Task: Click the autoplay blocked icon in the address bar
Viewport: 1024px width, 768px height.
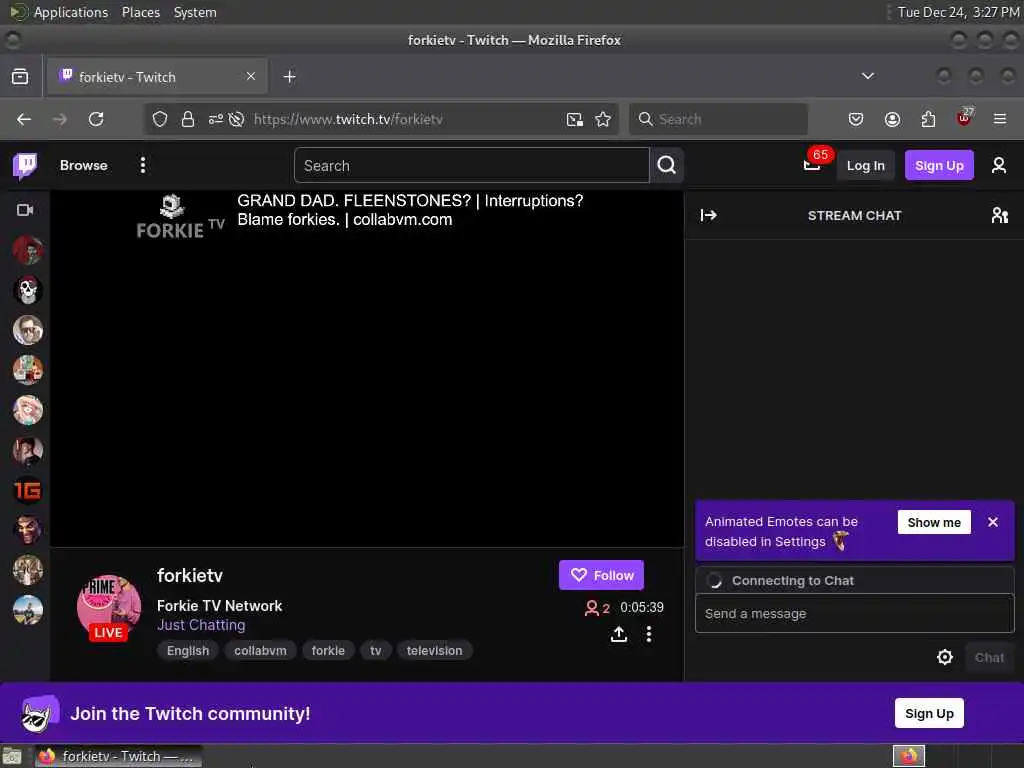Action: click(236, 119)
